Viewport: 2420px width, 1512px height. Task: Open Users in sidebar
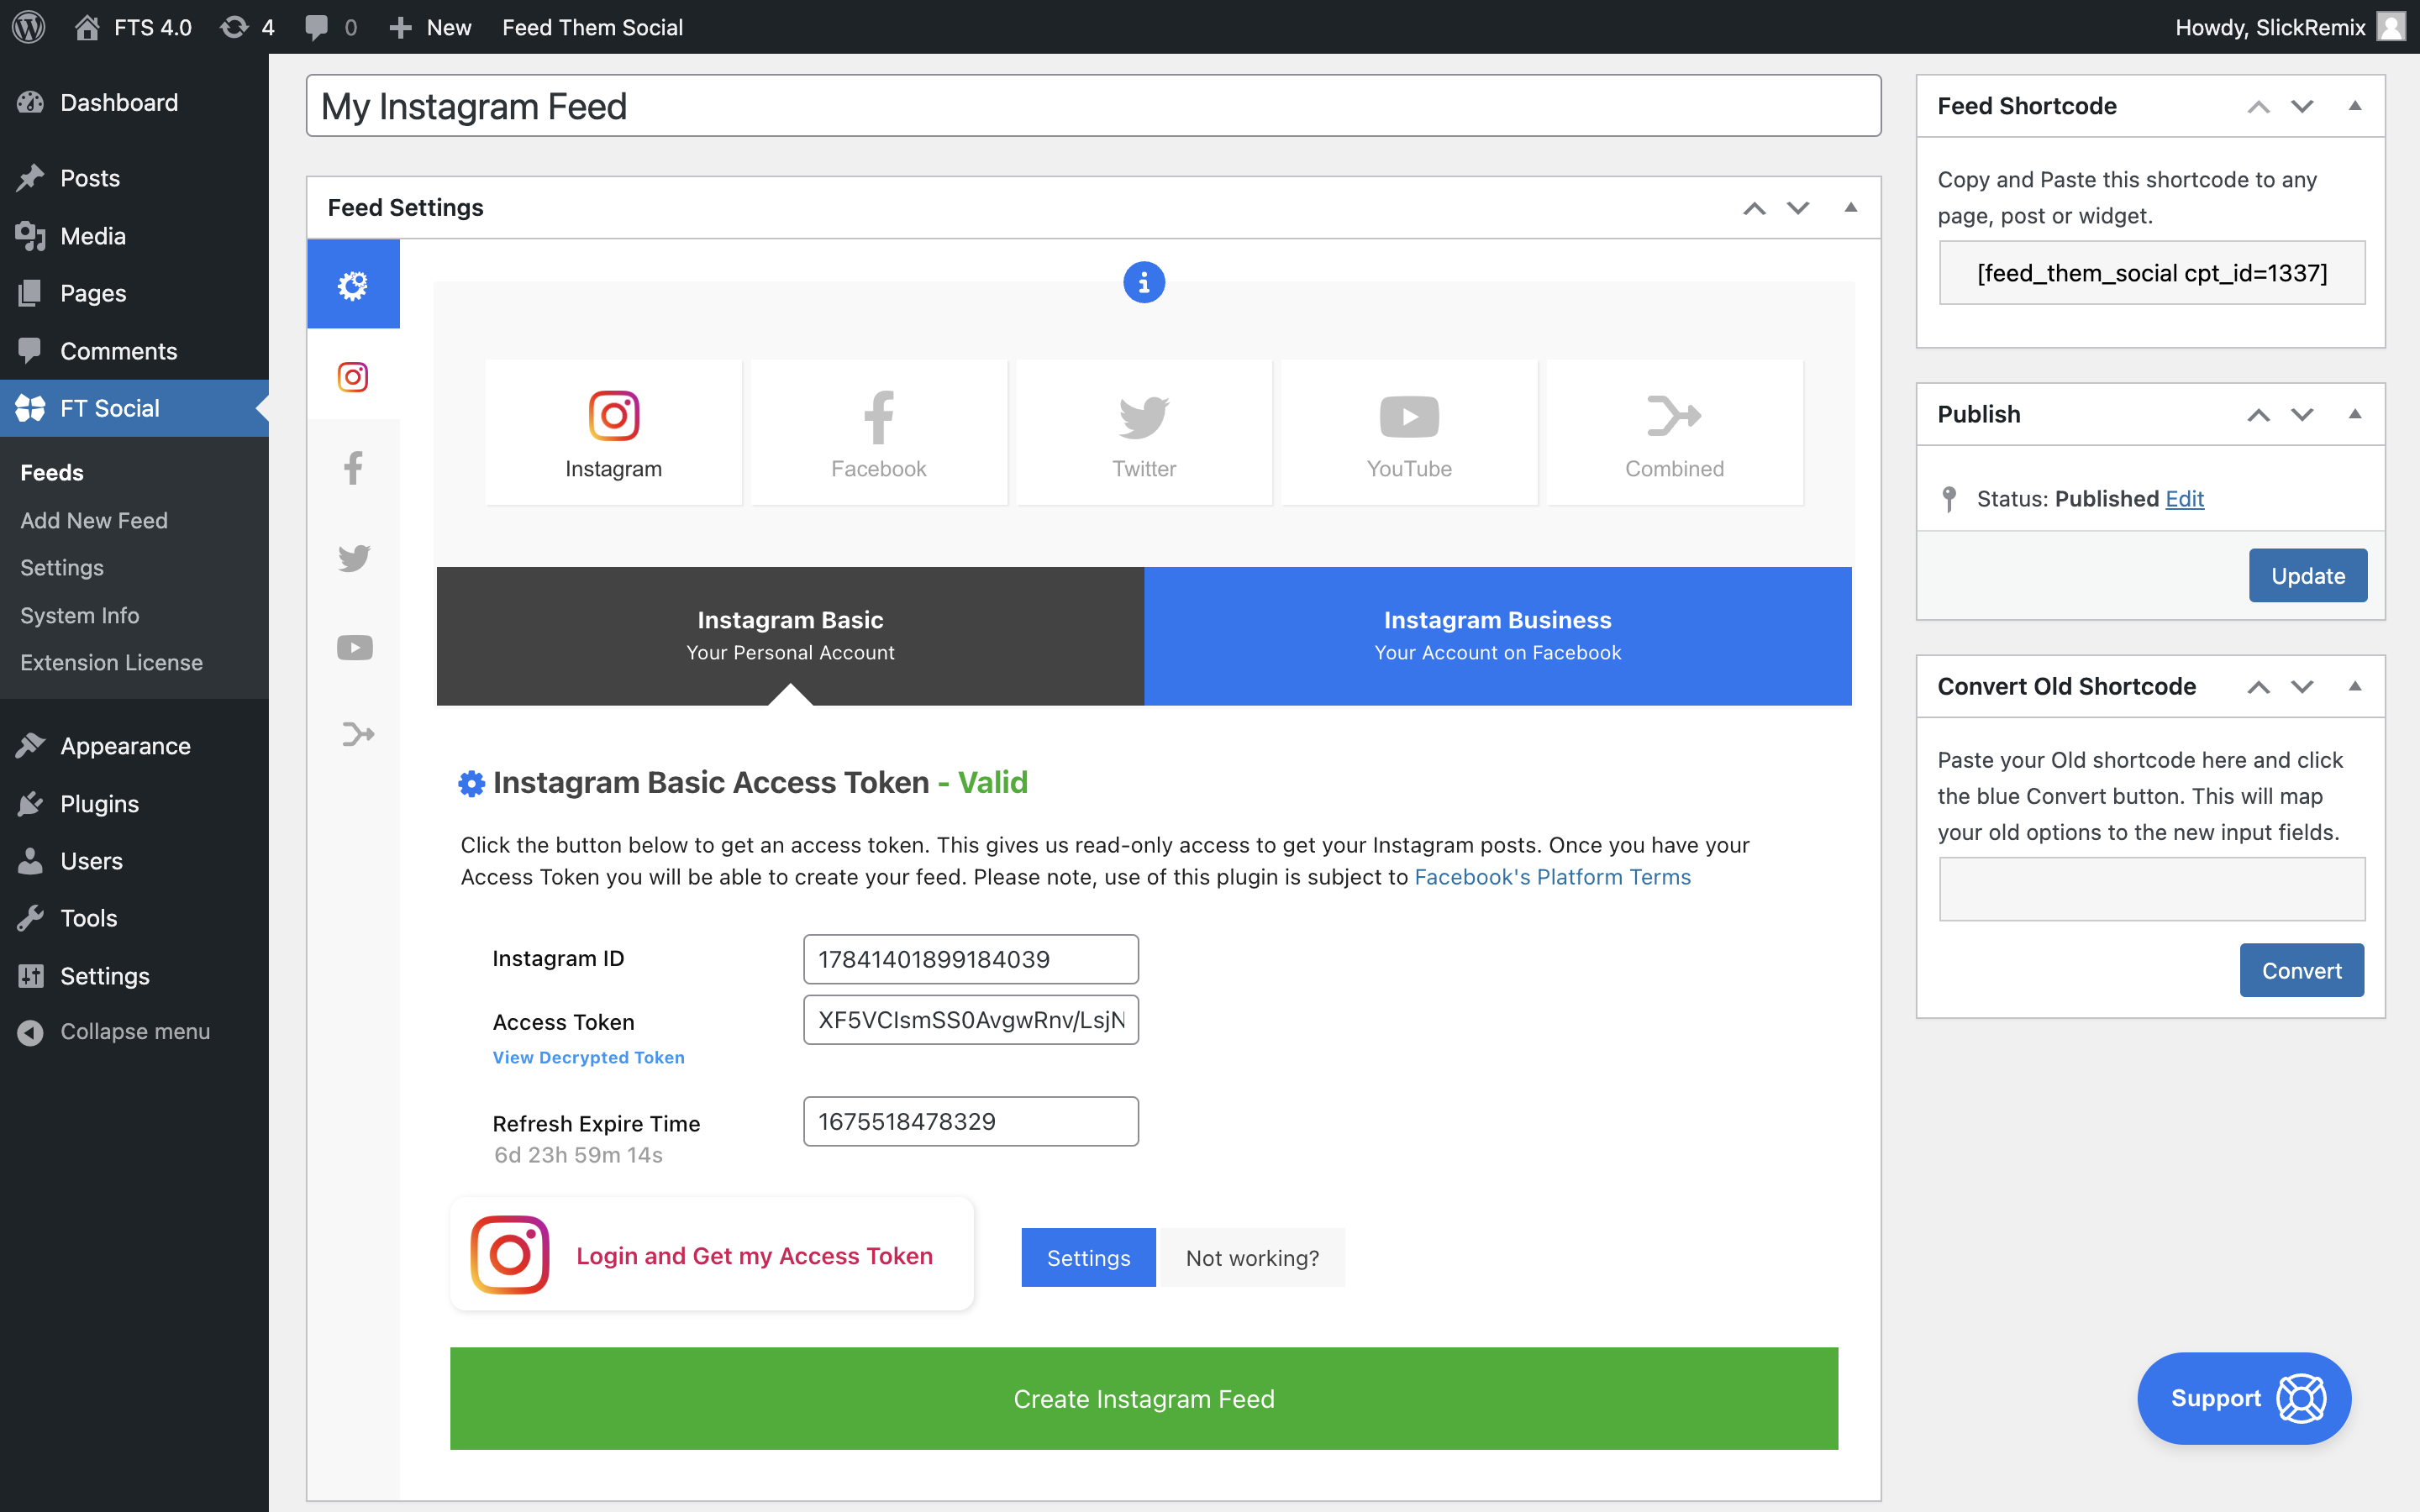tap(134, 861)
